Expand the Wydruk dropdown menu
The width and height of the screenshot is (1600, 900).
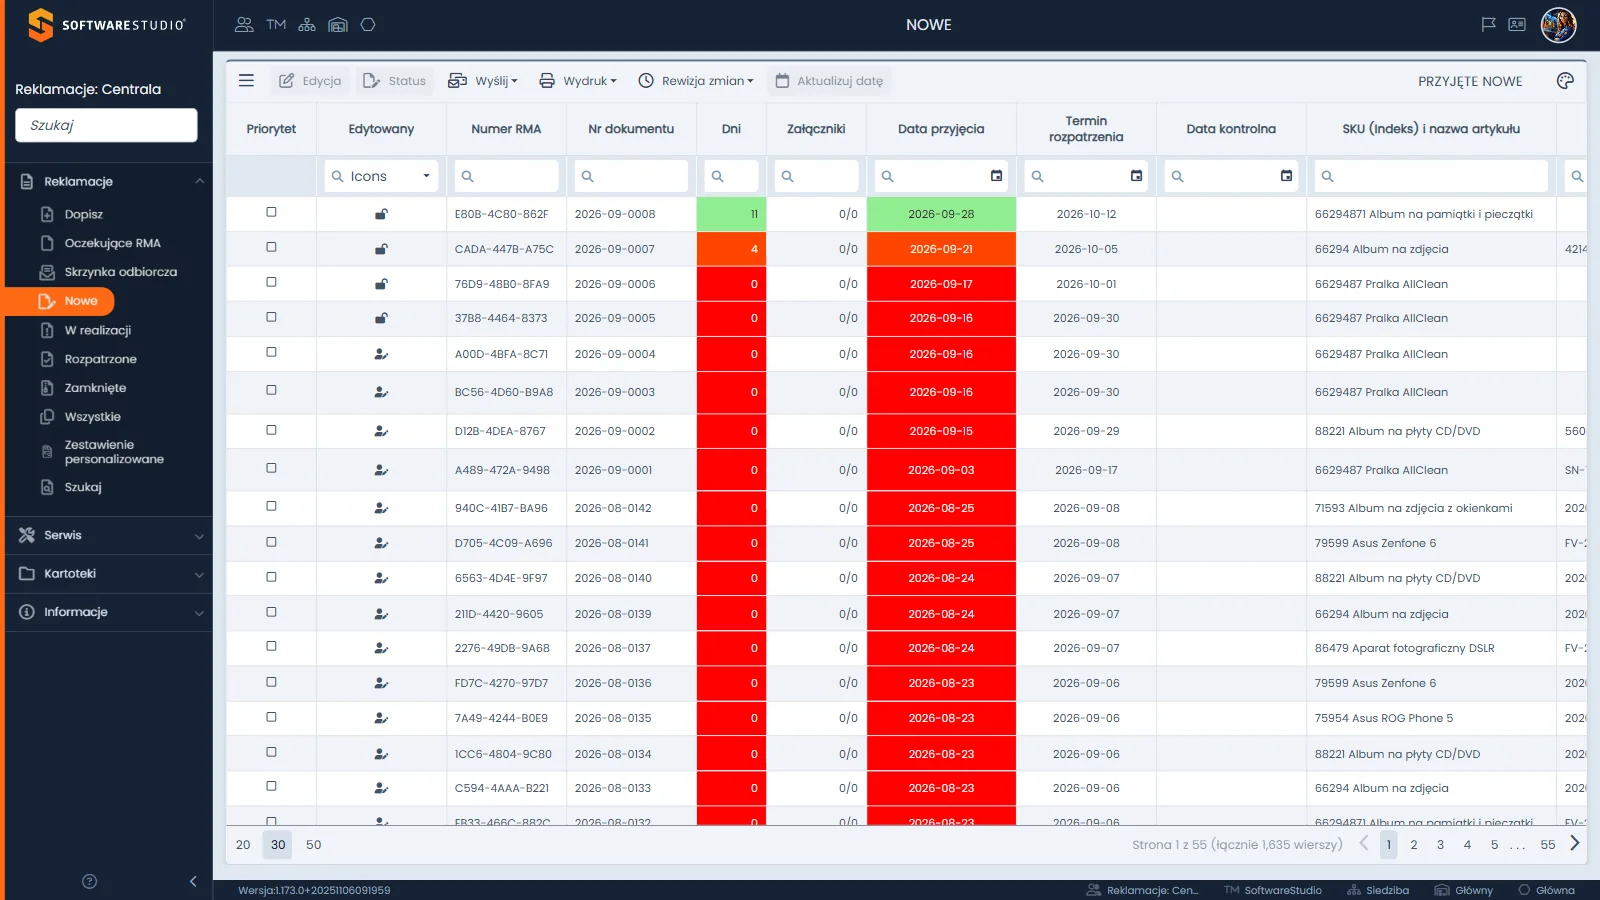578,81
